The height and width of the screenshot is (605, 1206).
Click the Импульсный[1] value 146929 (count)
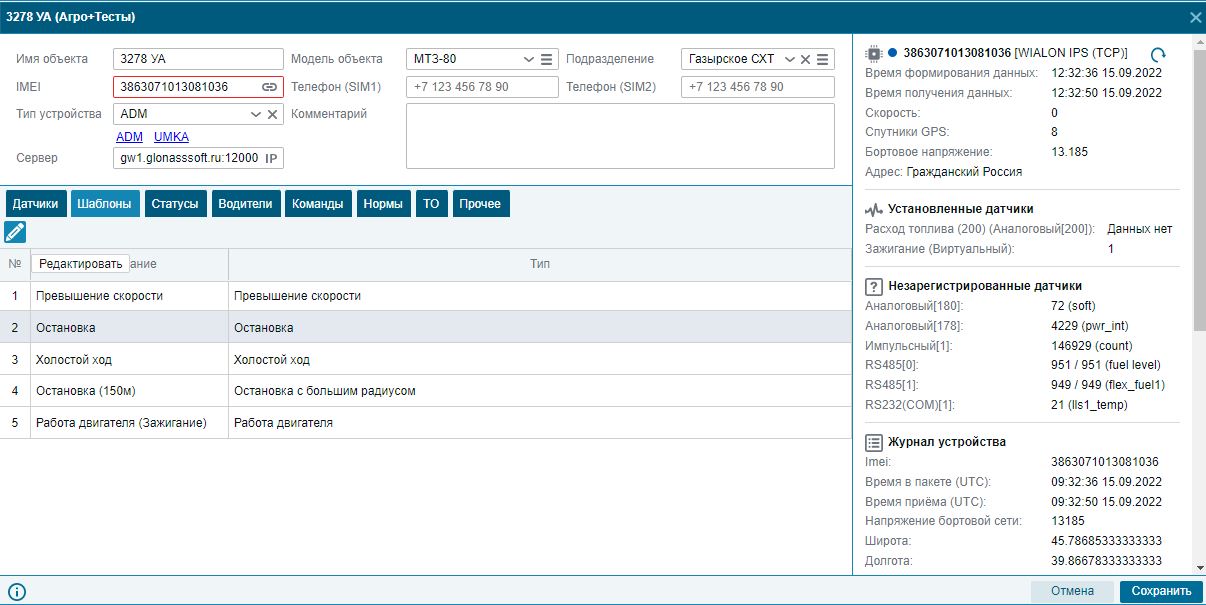coord(1091,346)
